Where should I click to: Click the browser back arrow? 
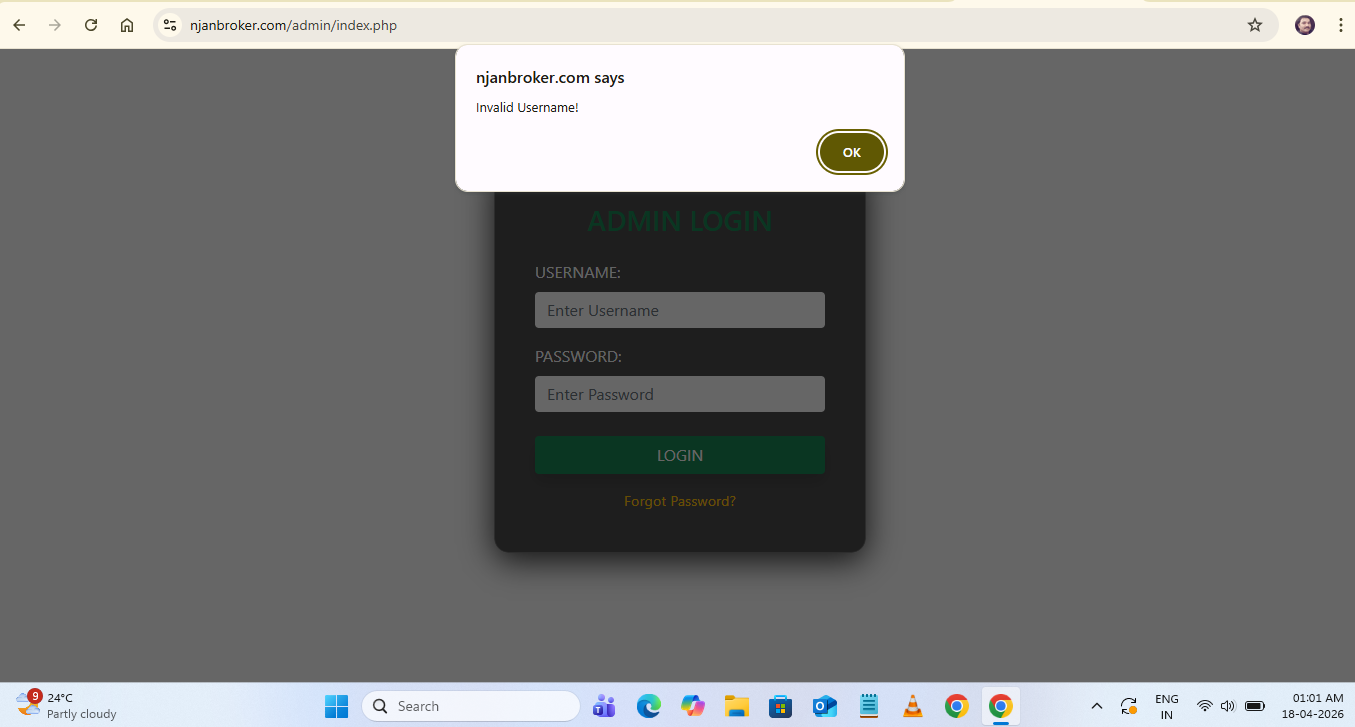click(x=19, y=25)
